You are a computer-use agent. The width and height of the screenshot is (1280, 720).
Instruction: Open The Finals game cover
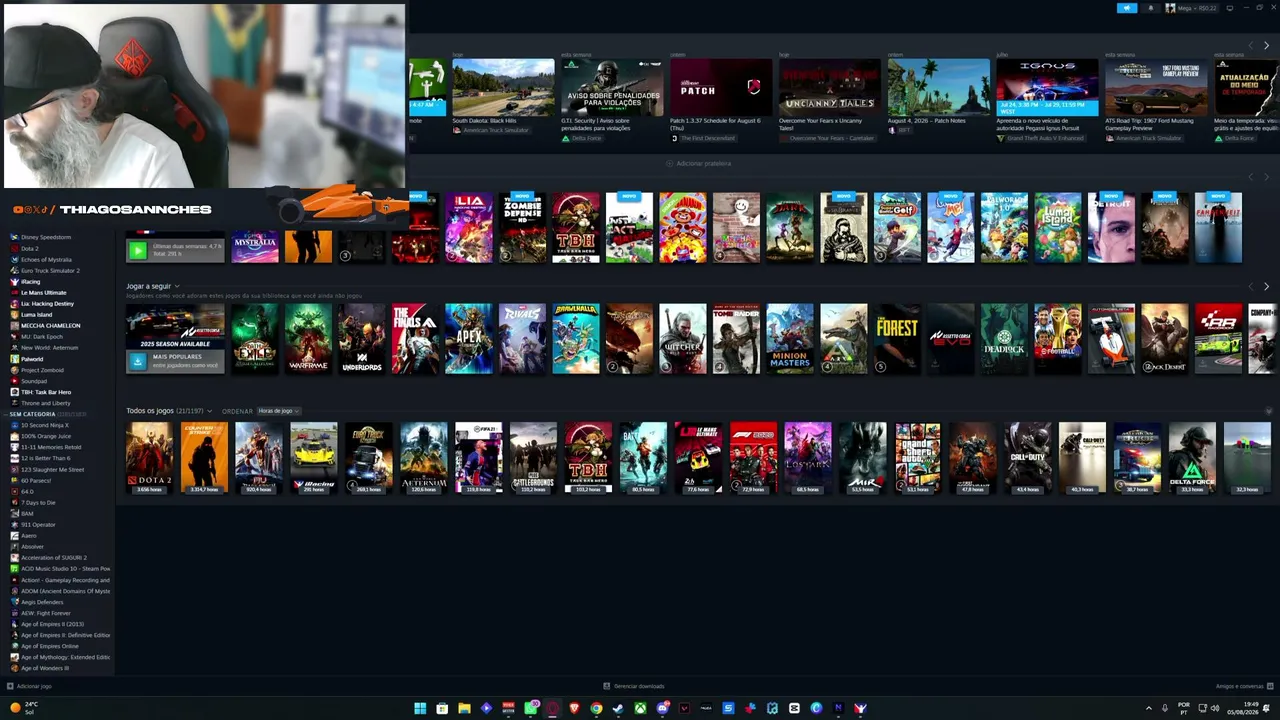(x=415, y=339)
